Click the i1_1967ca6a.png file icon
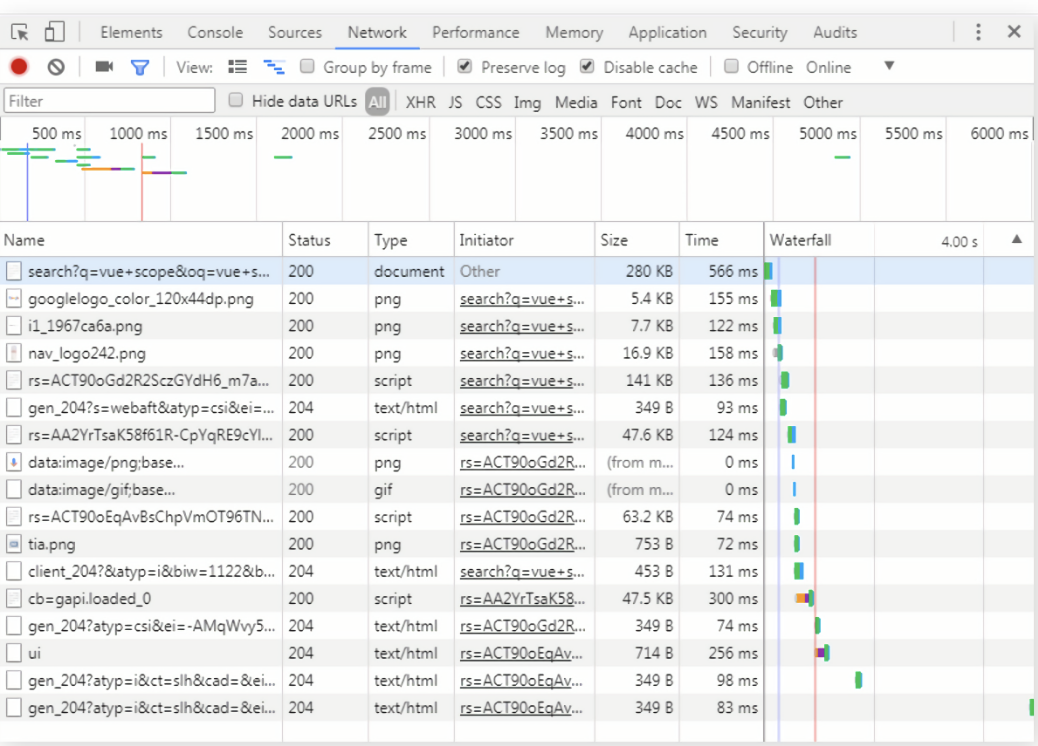Screen dimensions: 1038x746 14,326
